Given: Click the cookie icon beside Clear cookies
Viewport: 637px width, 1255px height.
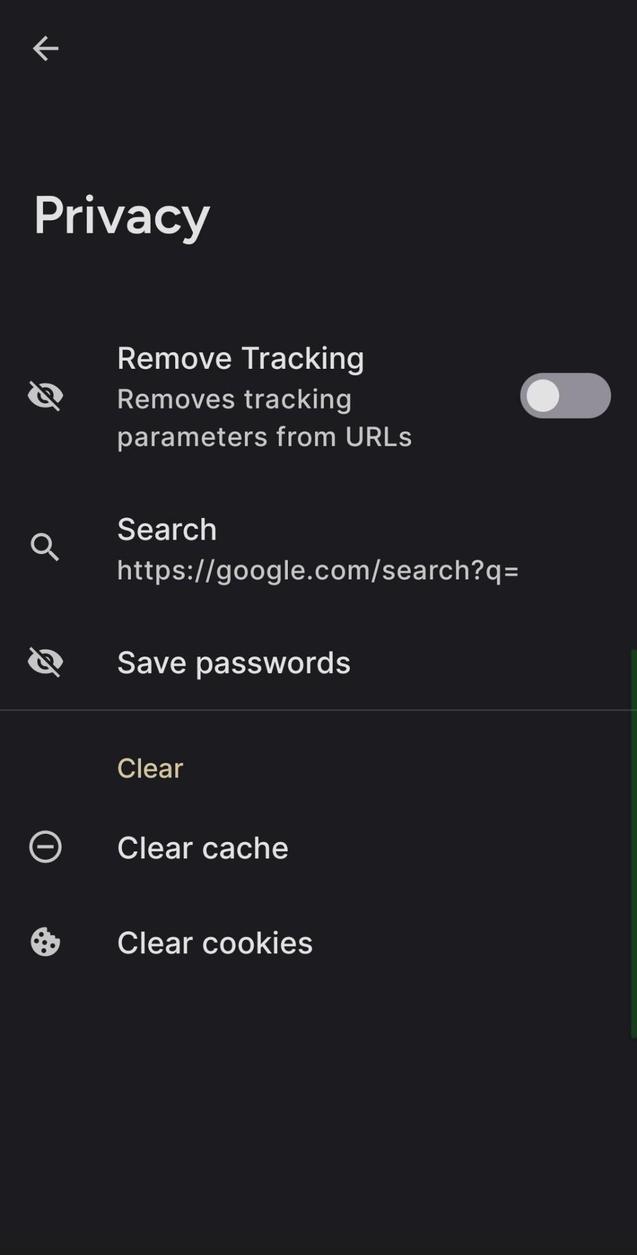Looking at the screenshot, I should 45,942.
